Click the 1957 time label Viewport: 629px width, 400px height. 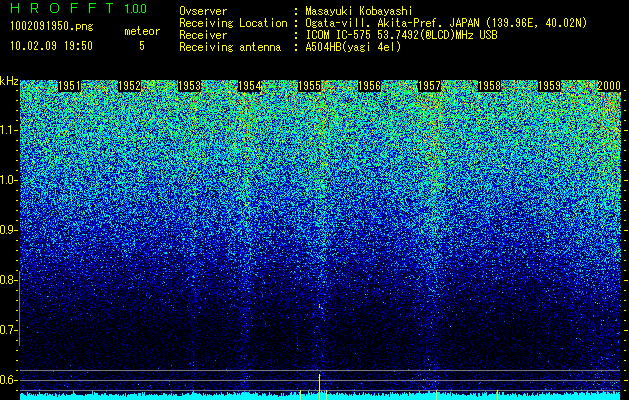[429, 86]
